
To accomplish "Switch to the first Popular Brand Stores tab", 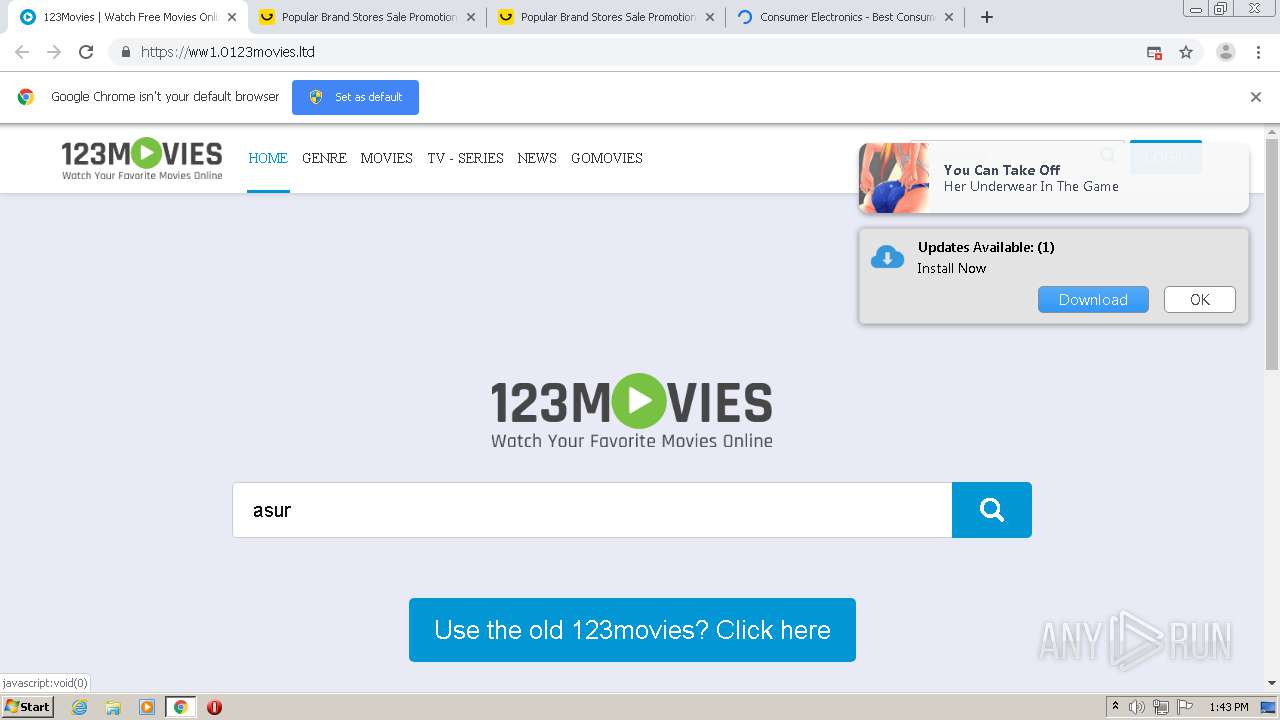I will (367, 17).
